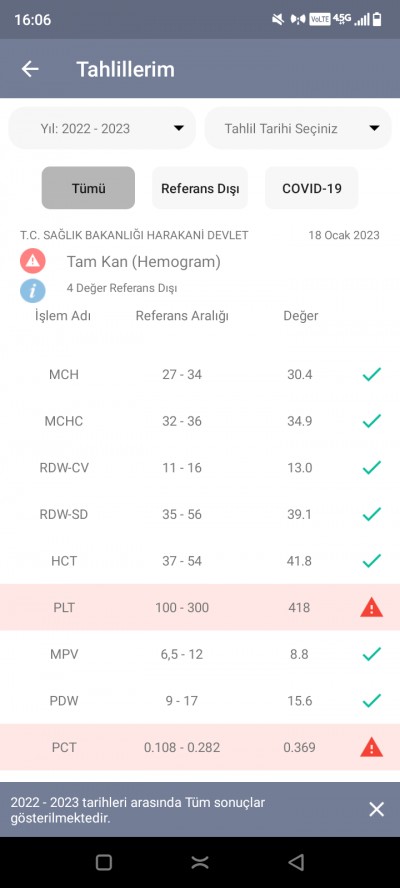Tap the Android back triangle button
The image size is (400, 888).
point(296,863)
